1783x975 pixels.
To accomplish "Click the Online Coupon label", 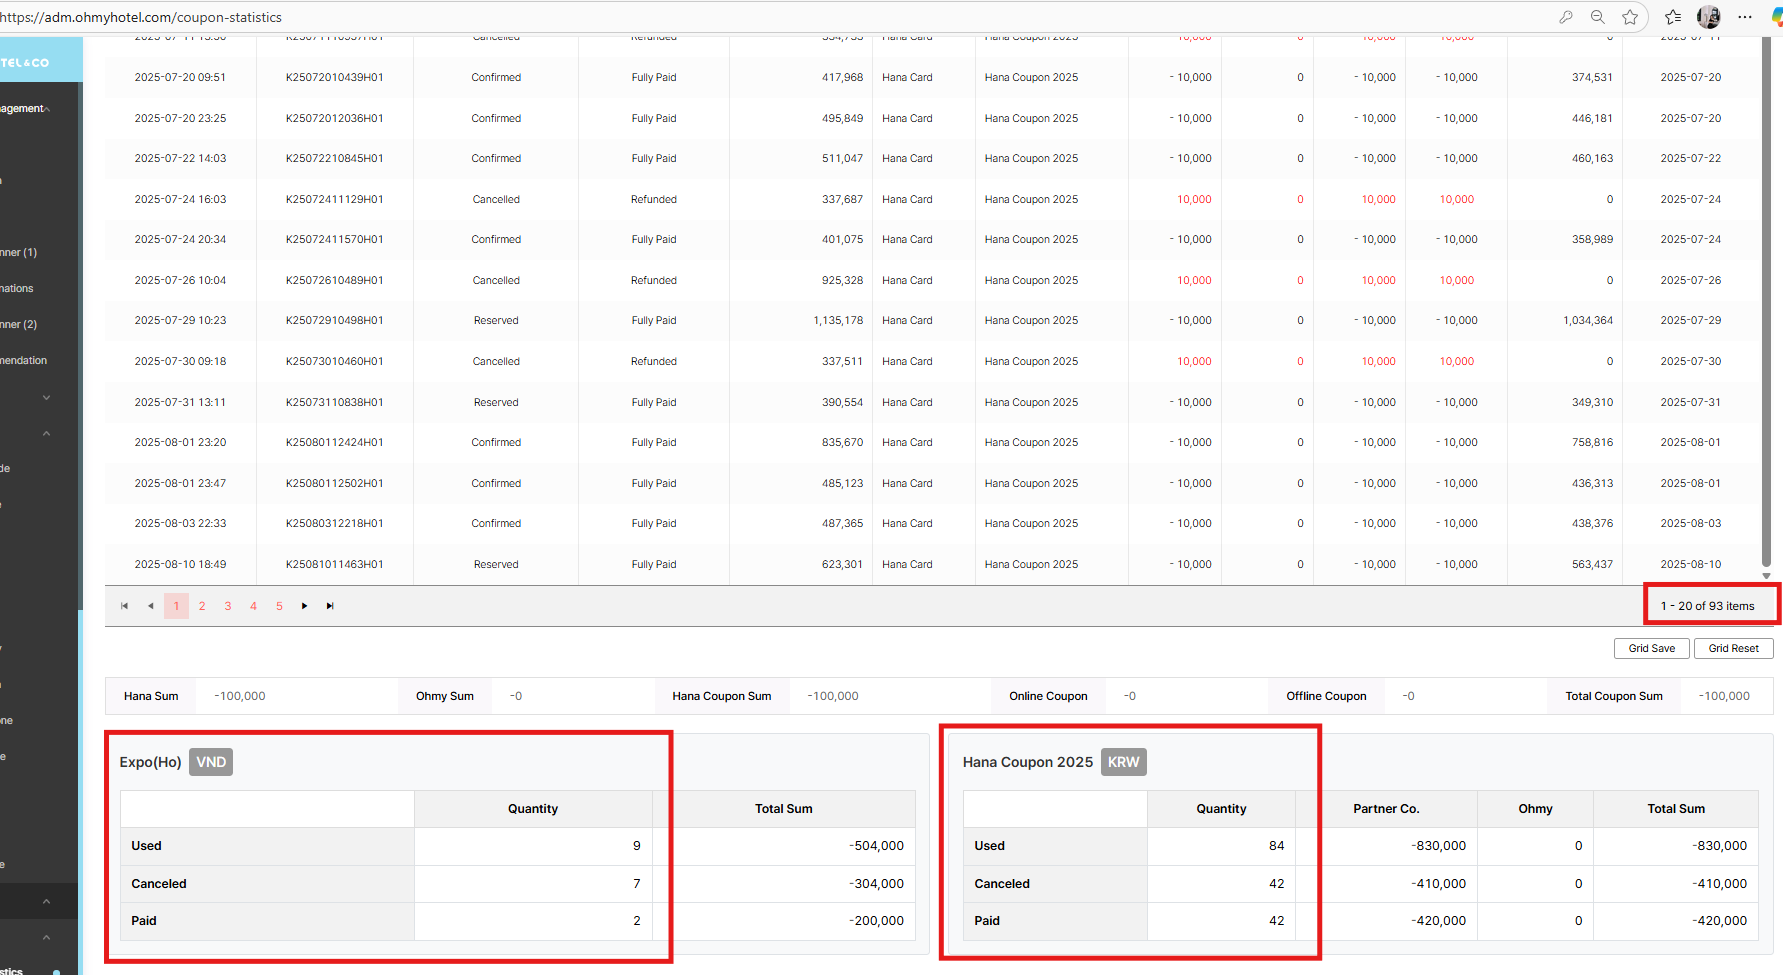I will pyautogui.click(x=1048, y=696).
